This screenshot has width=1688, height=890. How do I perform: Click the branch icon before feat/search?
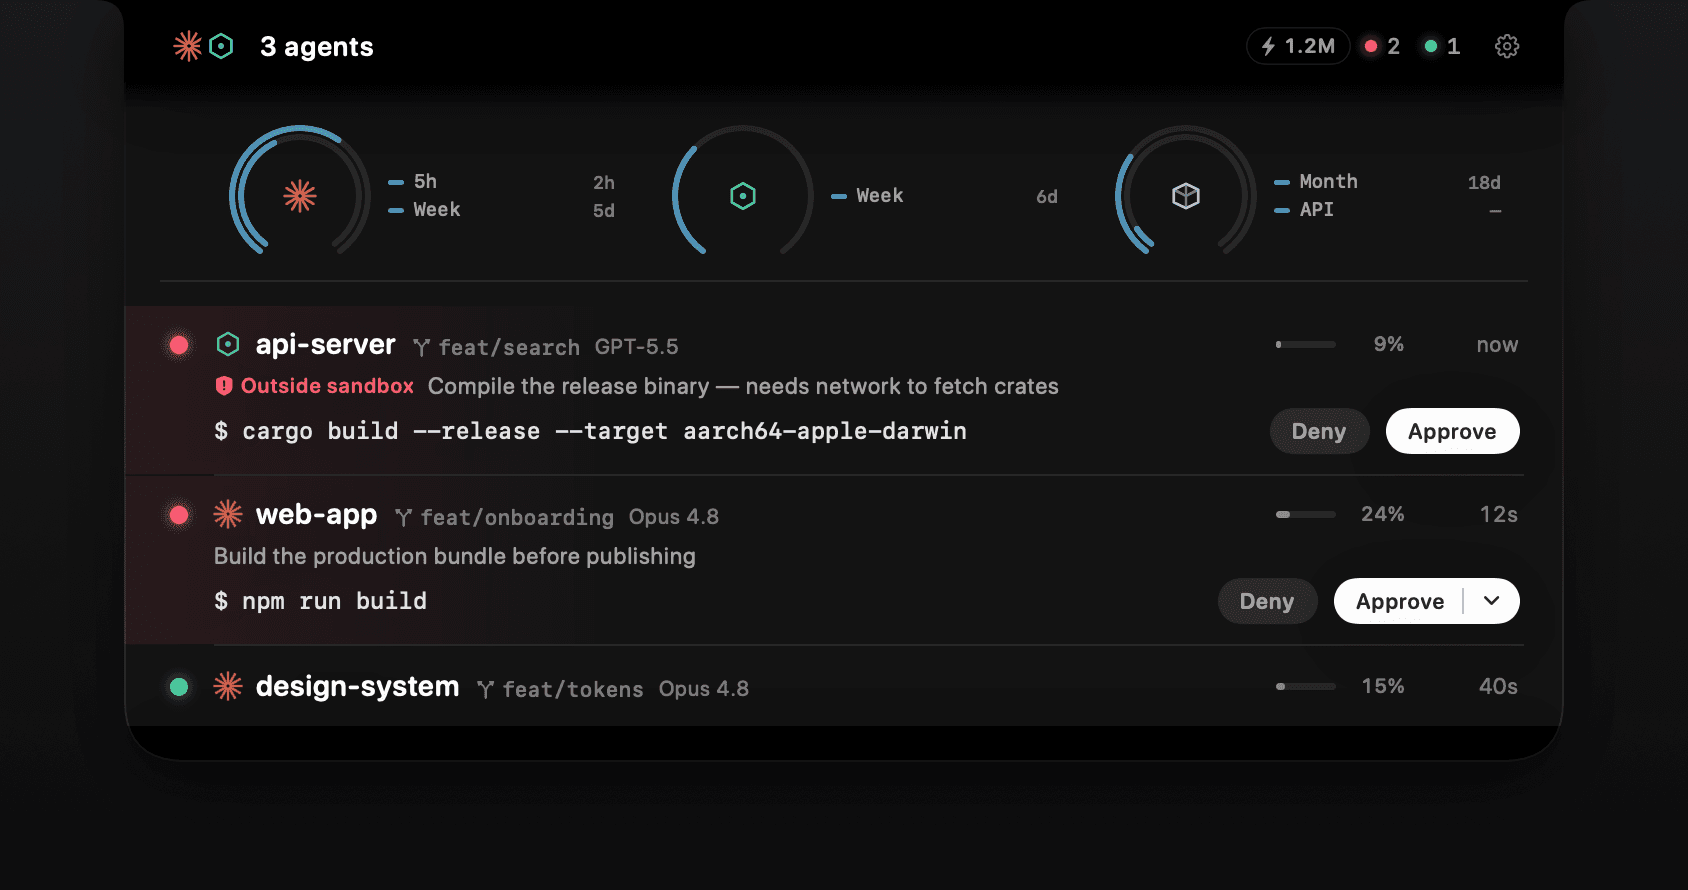[422, 347]
